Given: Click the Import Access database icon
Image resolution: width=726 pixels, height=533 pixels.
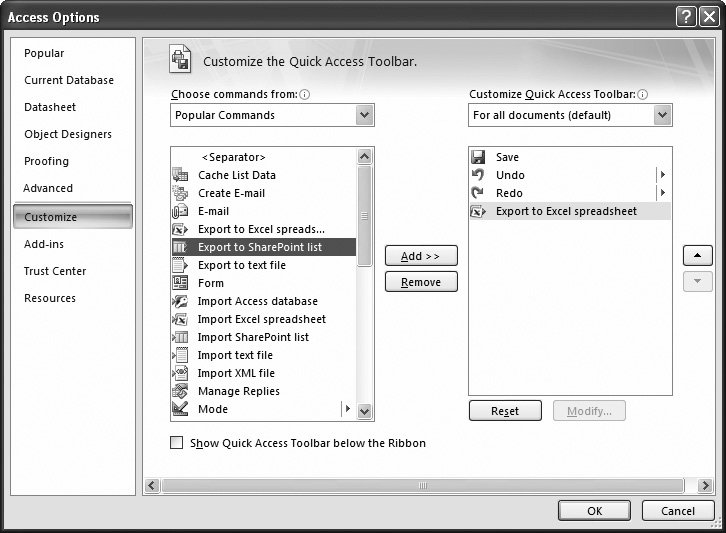Looking at the screenshot, I should click(x=180, y=301).
